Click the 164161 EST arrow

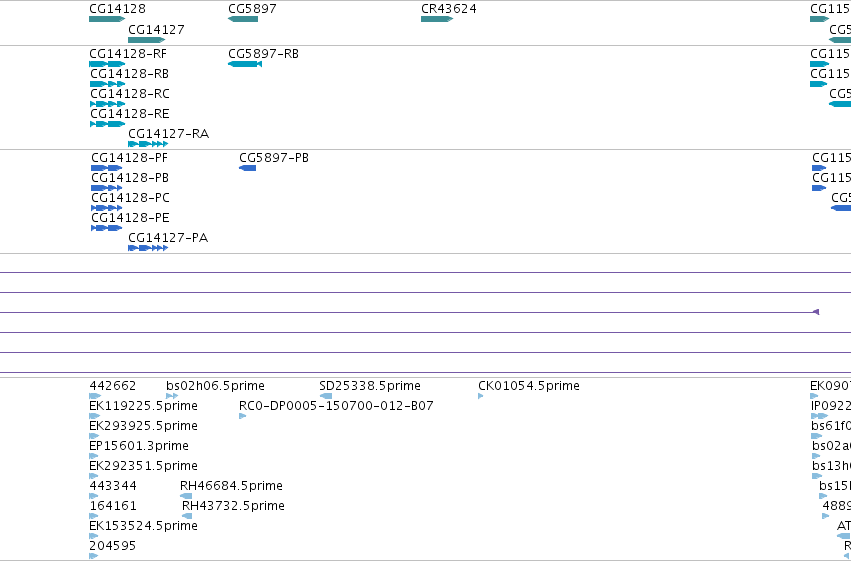click(x=93, y=516)
